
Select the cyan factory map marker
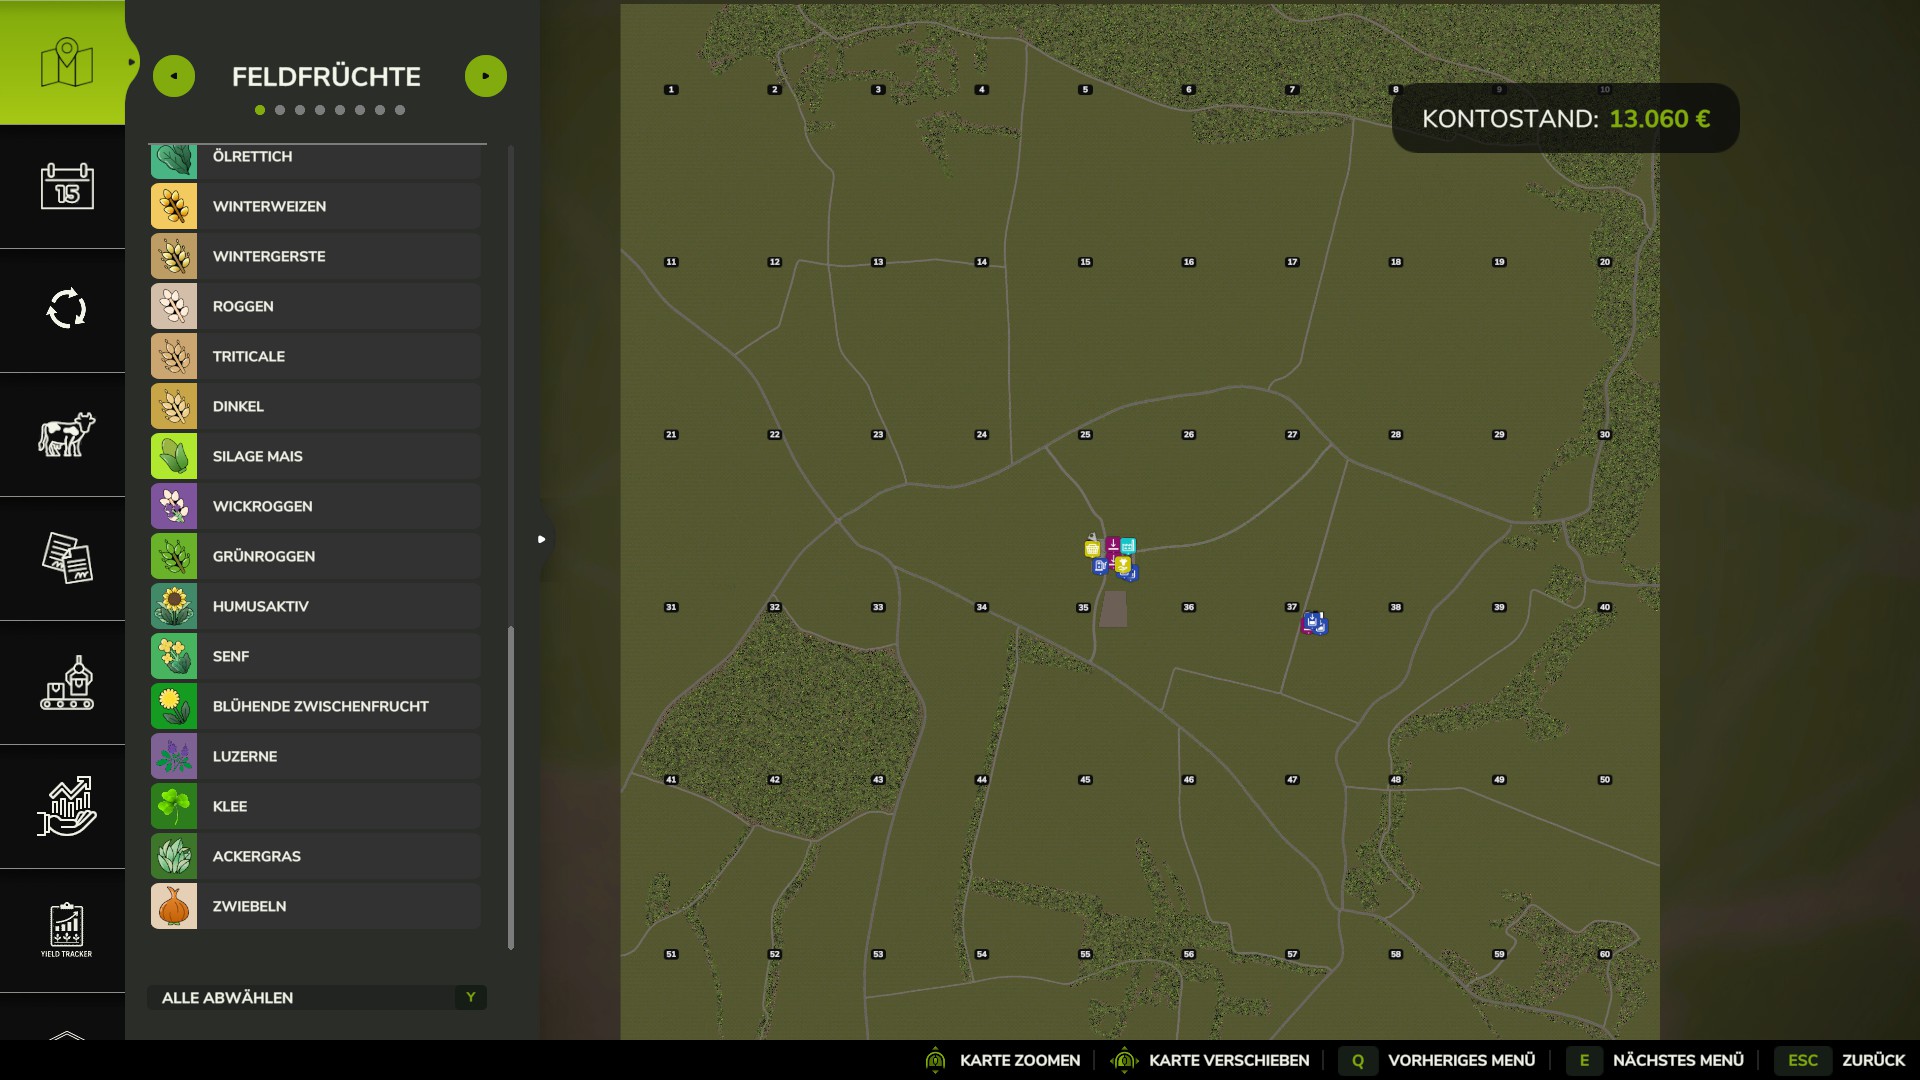pos(1128,546)
